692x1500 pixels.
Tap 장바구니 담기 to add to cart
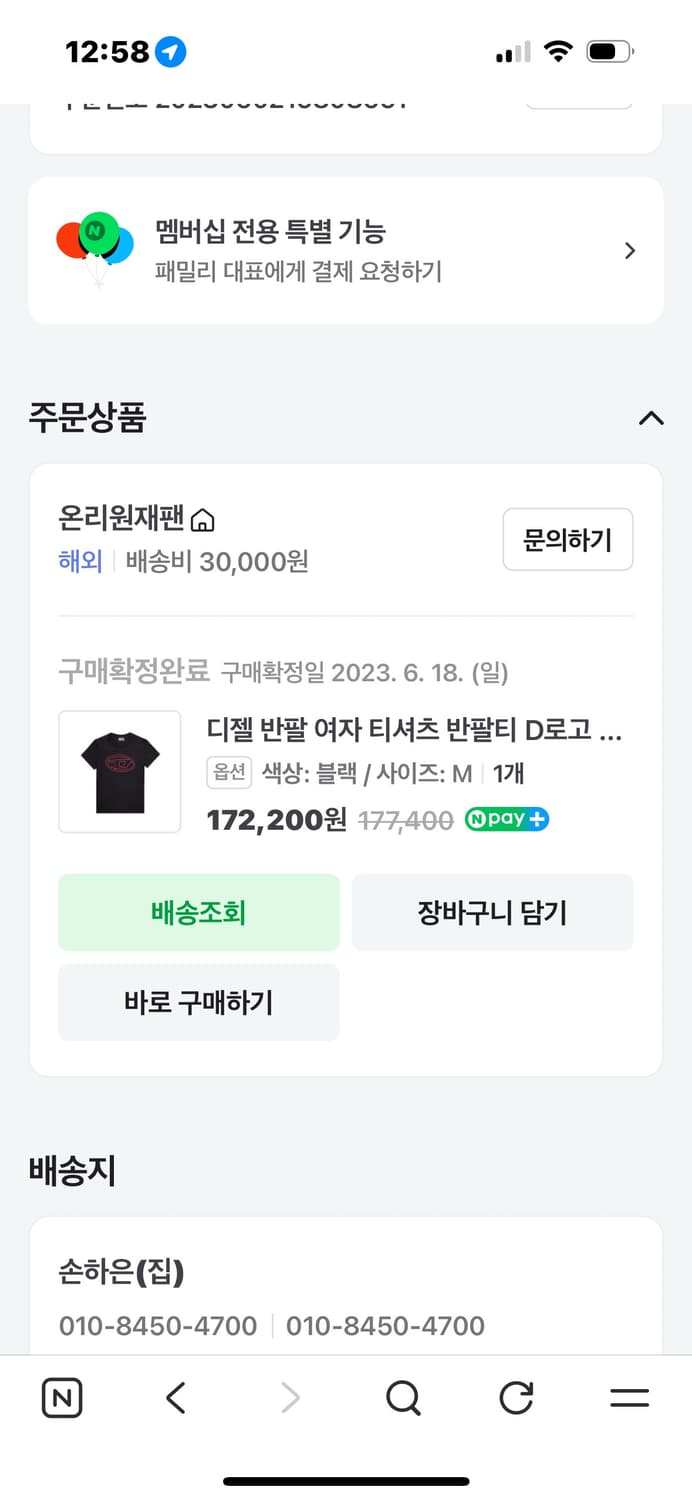(492, 912)
